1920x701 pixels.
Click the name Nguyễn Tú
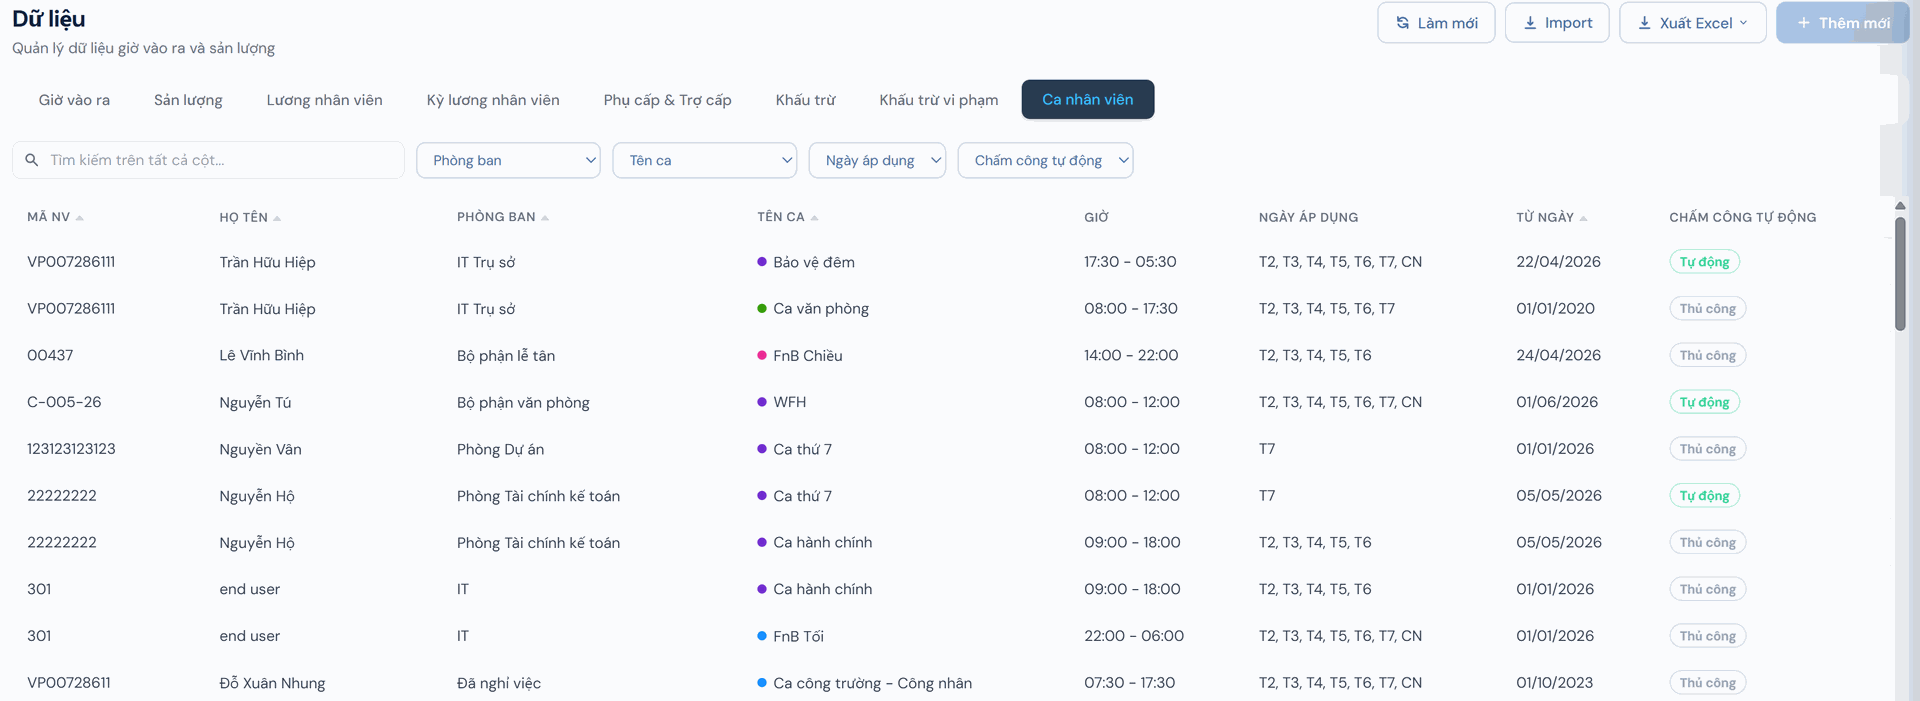pyautogui.click(x=255, y=402)
